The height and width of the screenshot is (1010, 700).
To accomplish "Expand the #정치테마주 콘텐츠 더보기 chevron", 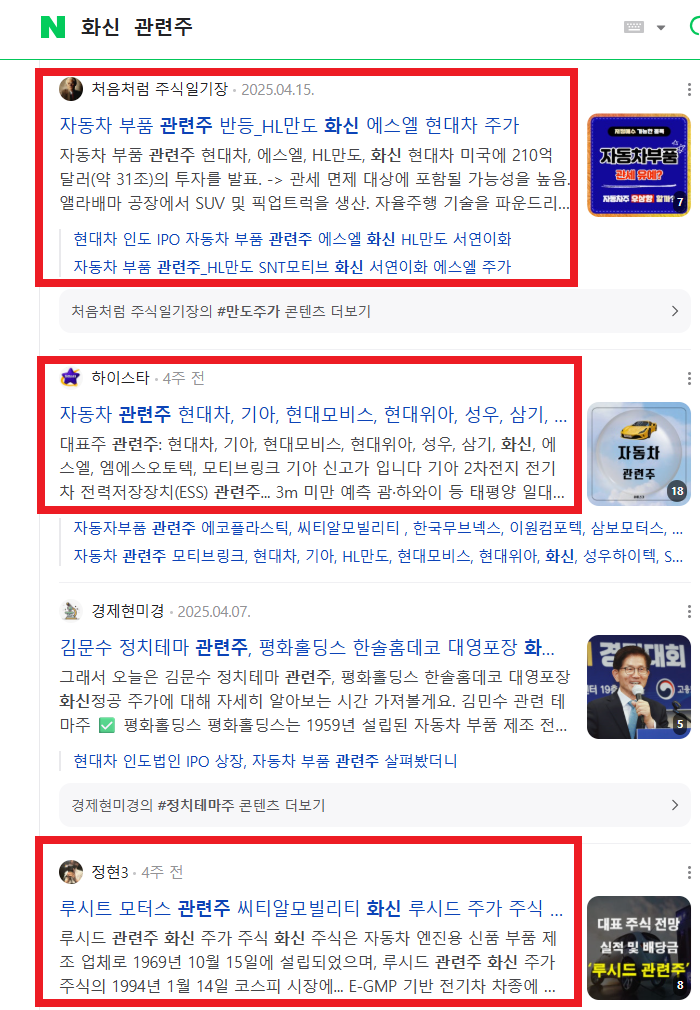I will click(x=675, y=805).
